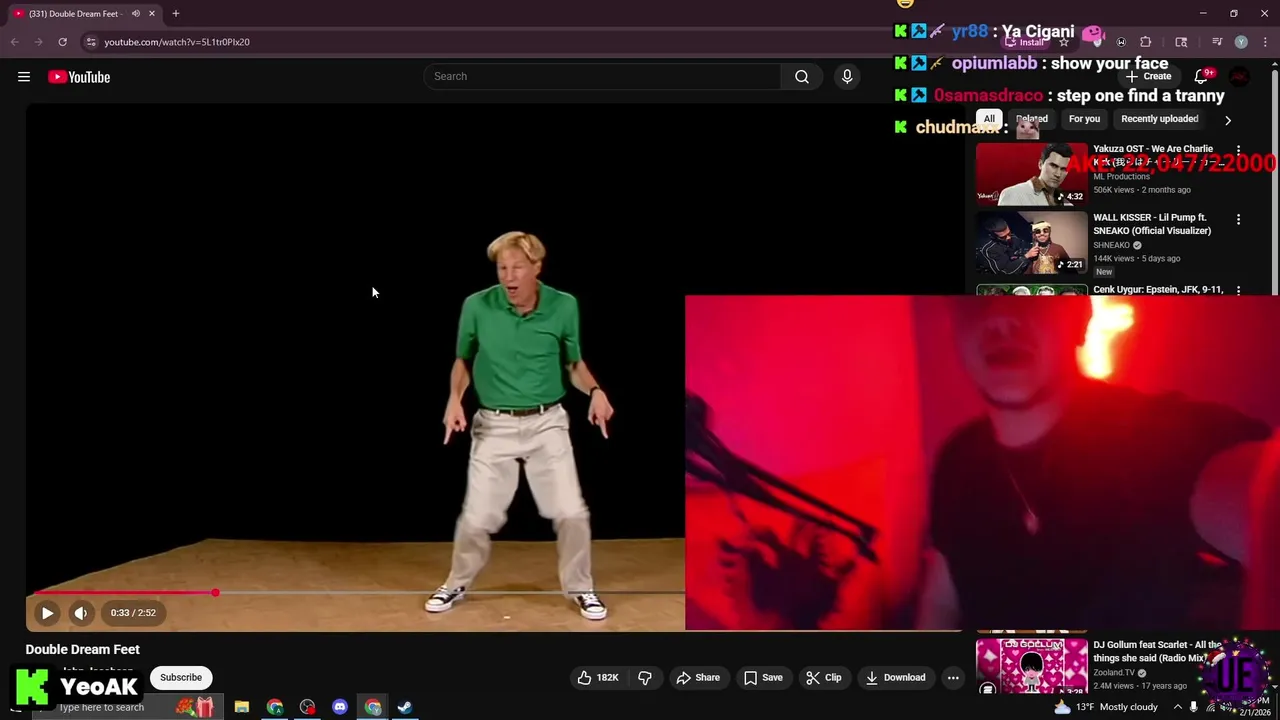
Task: Start voice search with the microphone icon
Action: [847, 76]
